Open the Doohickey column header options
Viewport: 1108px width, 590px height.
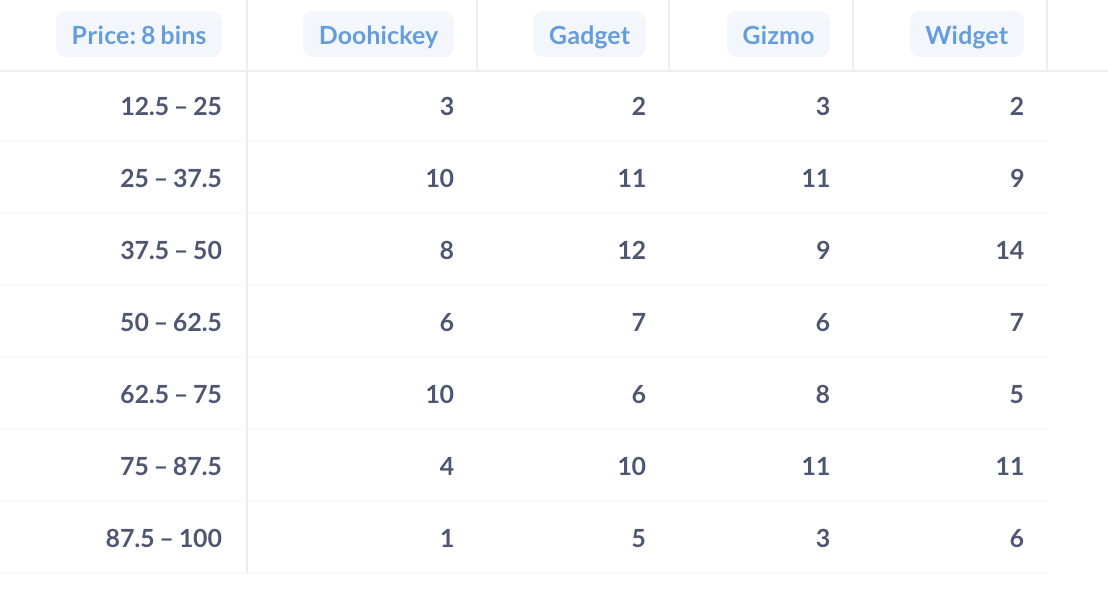(x=378, y=34)
